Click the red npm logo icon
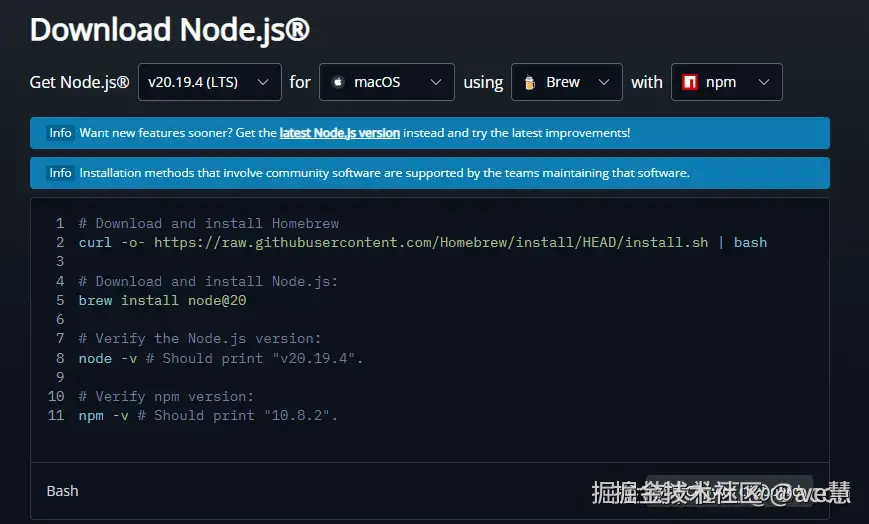Screen dimensions: 869x524 (x=689, y=82)
